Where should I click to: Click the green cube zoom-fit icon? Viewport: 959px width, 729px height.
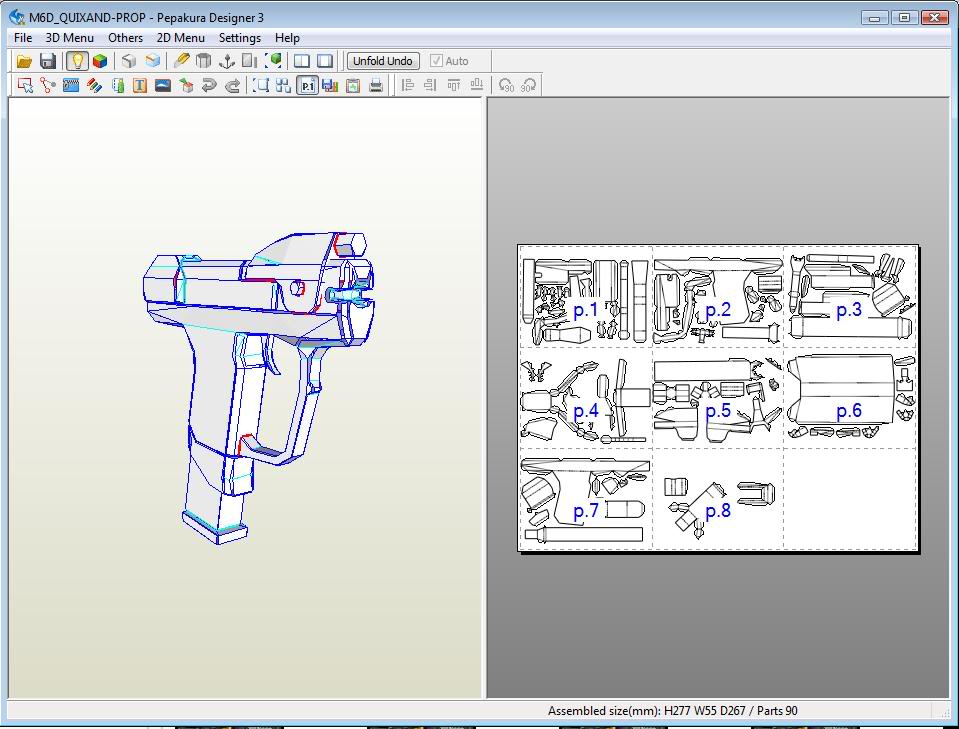(x=273, y=61)
